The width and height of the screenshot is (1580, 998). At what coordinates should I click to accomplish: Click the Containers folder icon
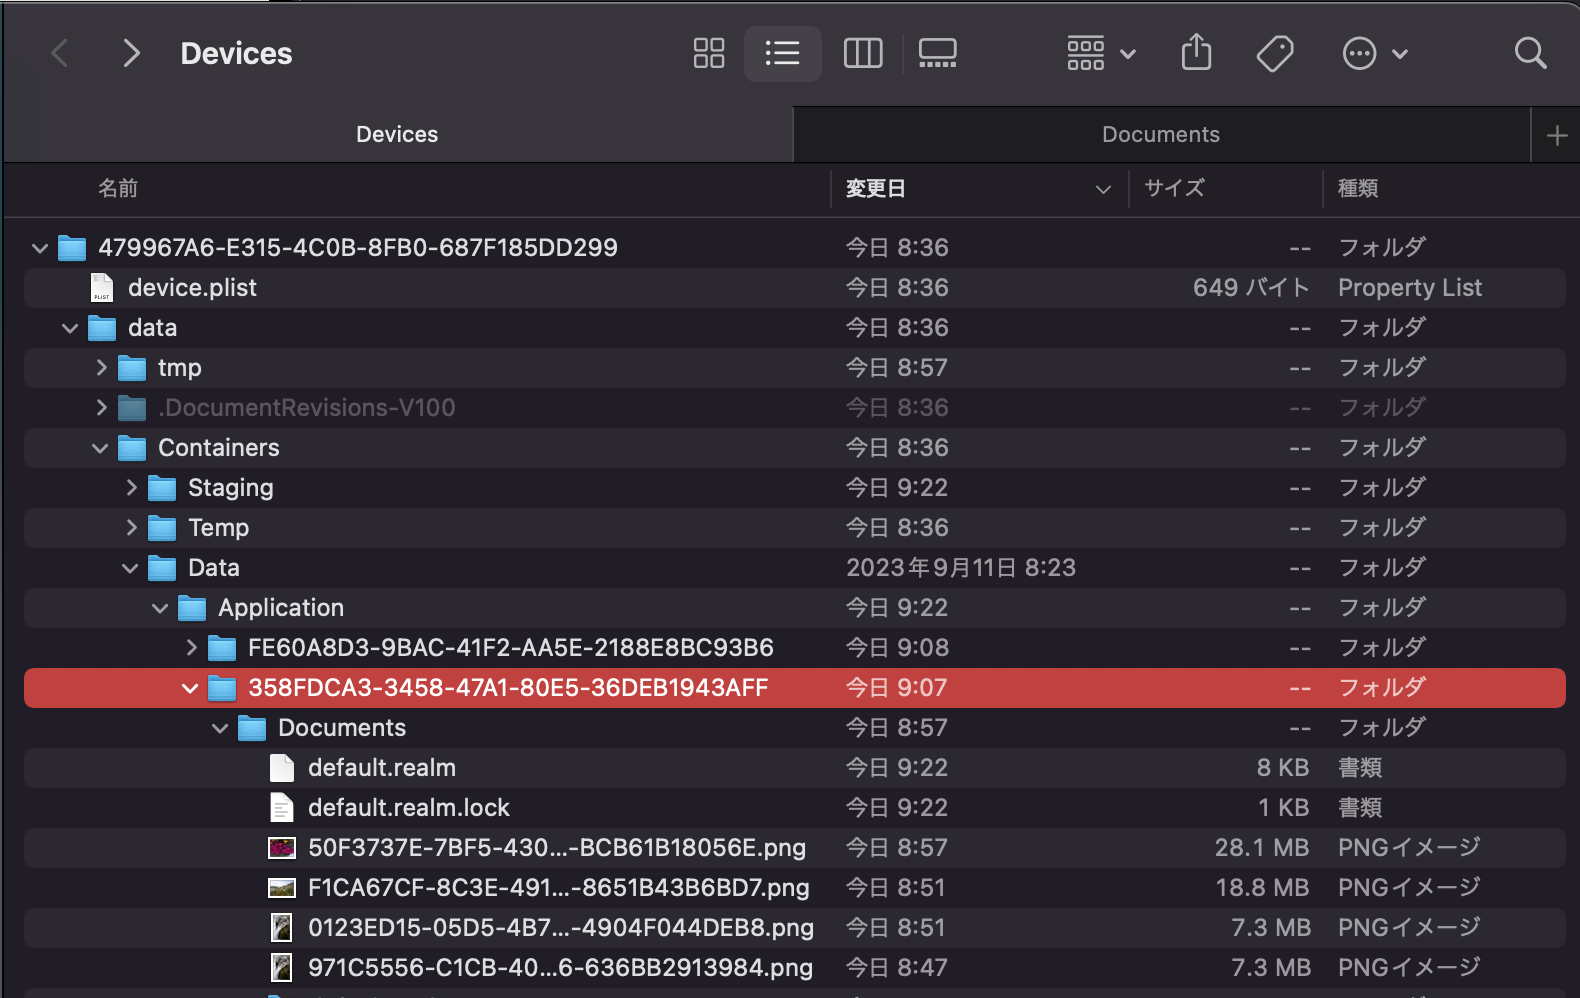132,448
